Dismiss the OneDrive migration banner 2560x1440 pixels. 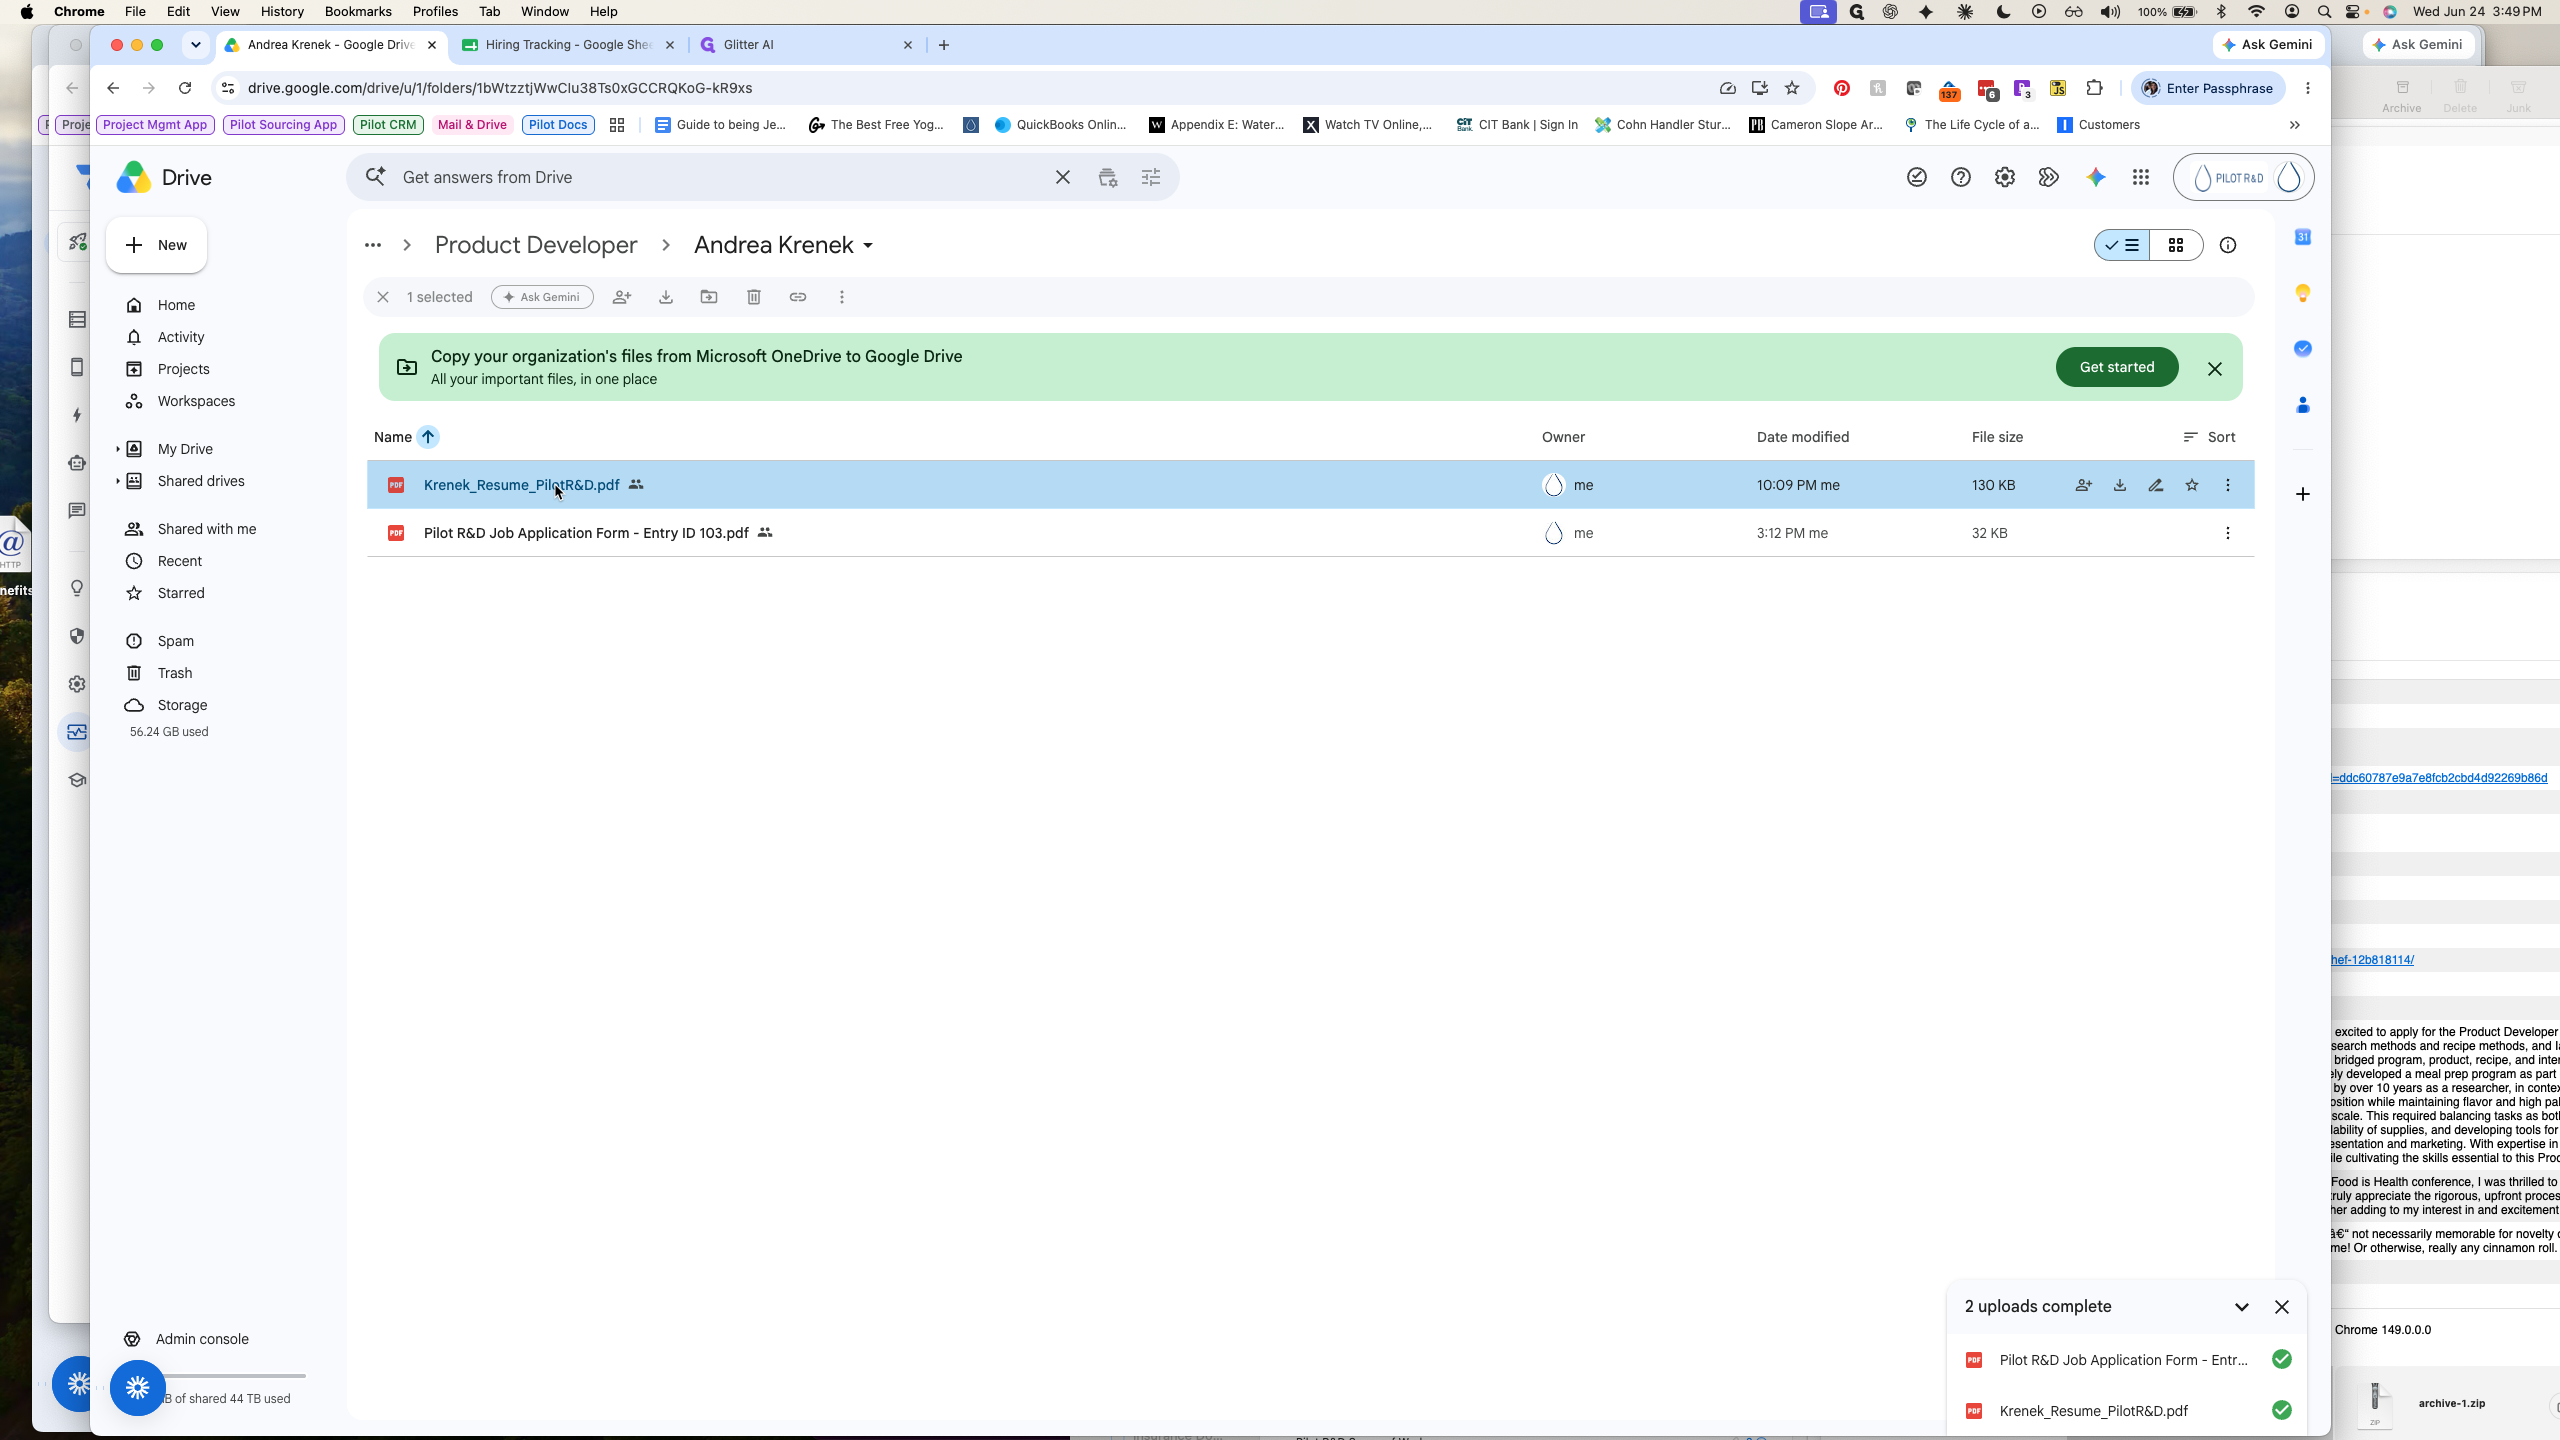2215,369
